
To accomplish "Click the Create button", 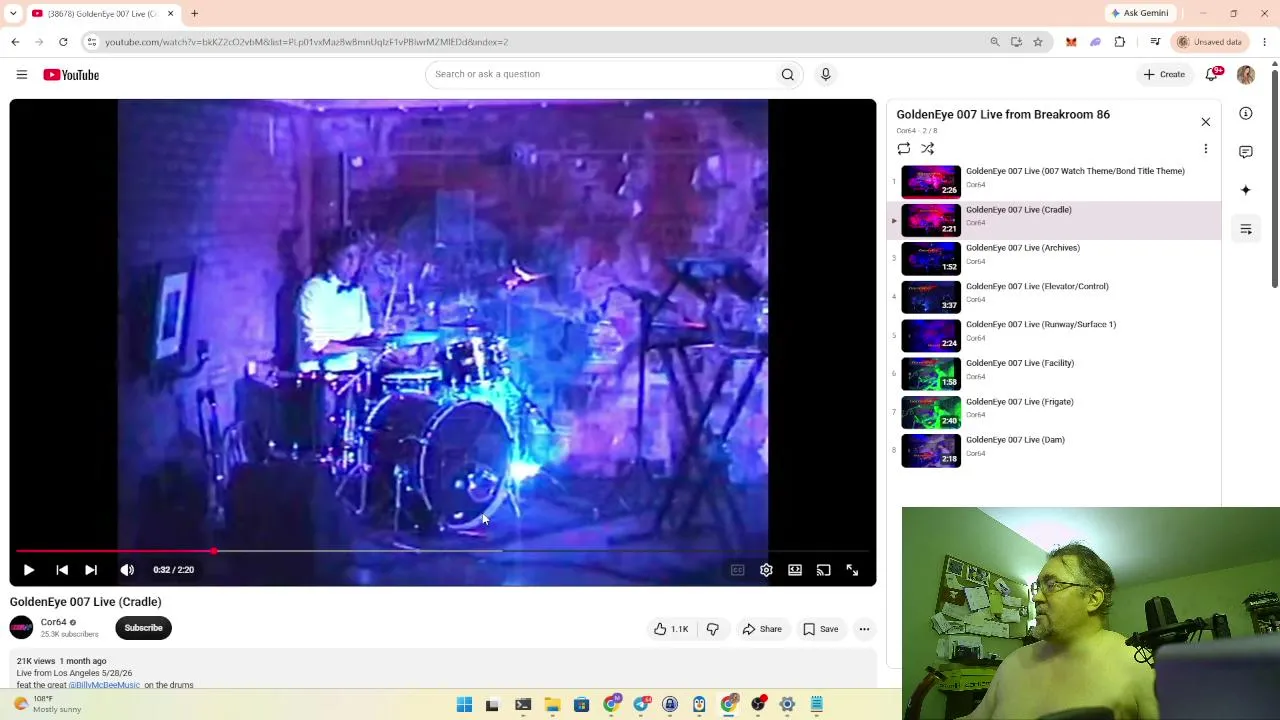I will click(x=1165, y=74).
